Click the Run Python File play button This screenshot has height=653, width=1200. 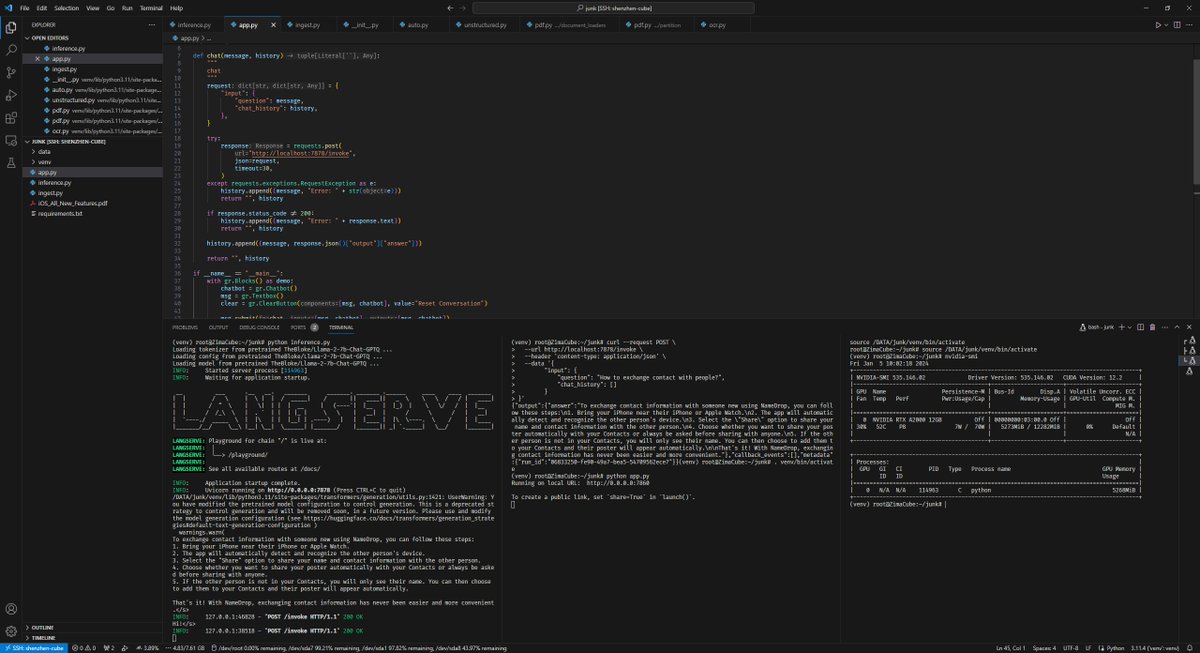click(1156, 24)
